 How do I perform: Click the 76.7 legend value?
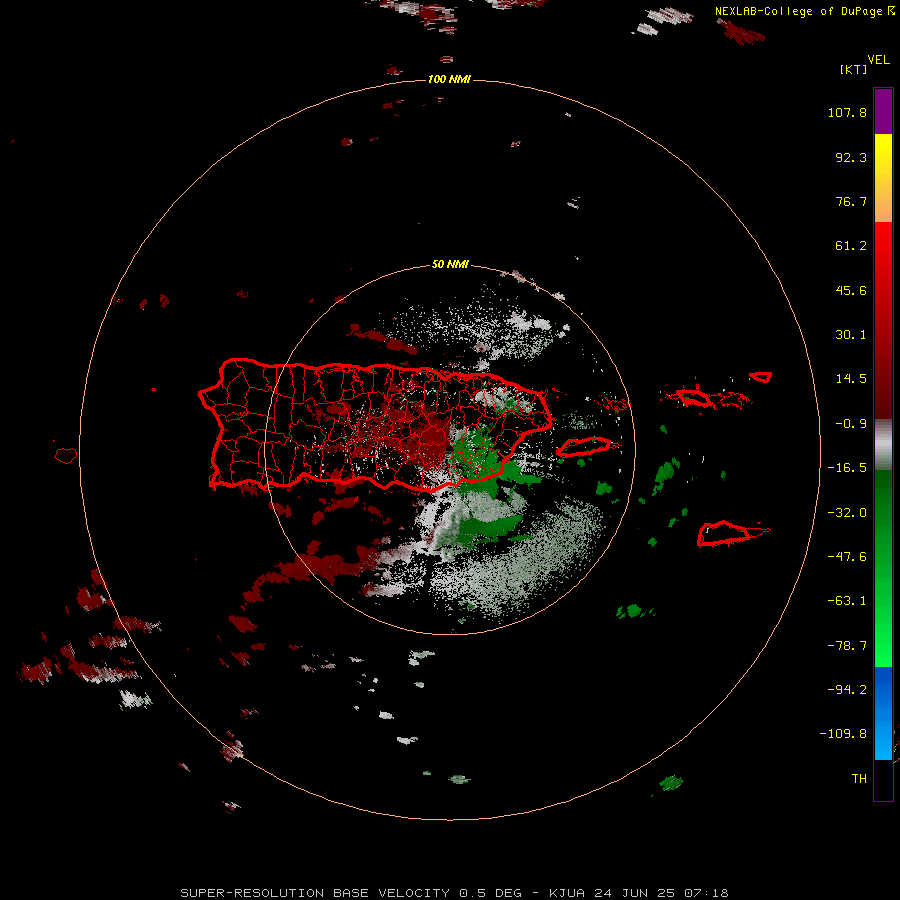pos(851,201)
